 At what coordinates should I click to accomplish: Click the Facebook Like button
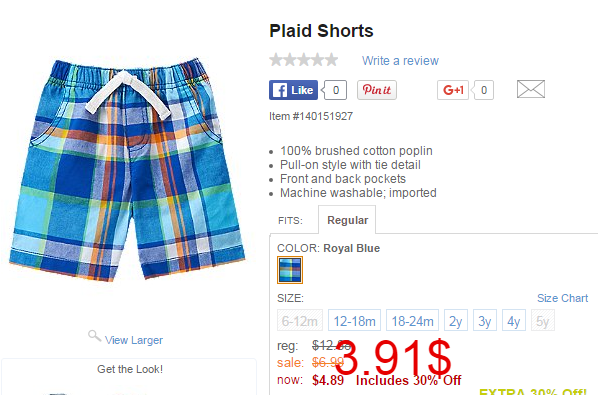(x=293, y=90)
